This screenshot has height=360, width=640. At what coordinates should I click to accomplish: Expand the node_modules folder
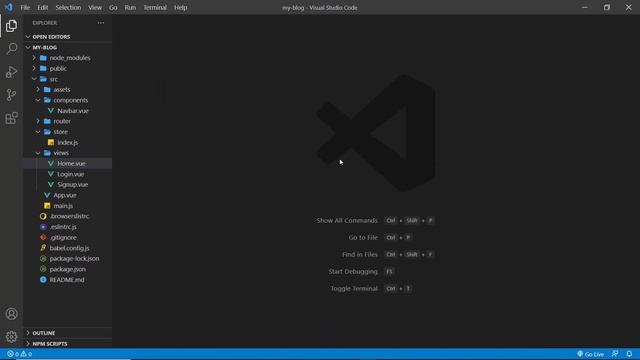pos(67,58)
